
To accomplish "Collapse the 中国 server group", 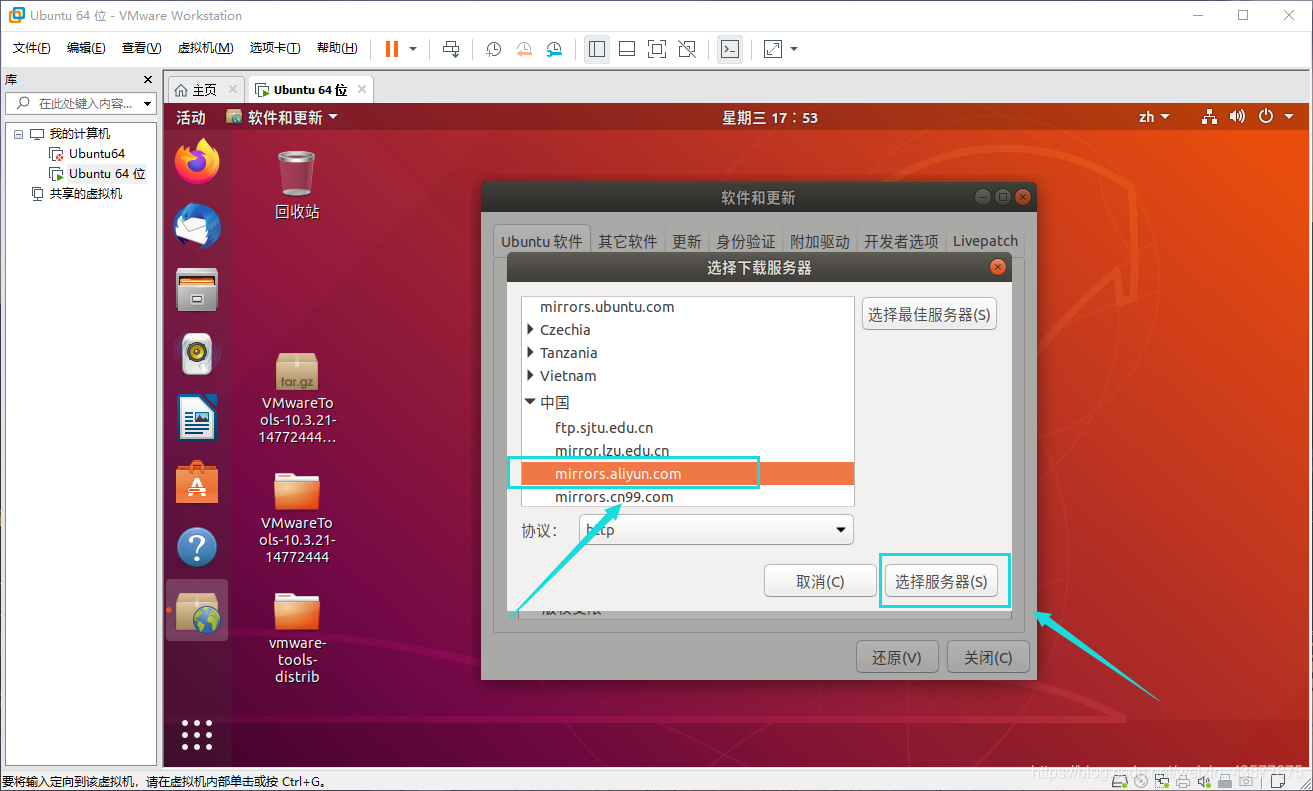I will click(530, 402).
